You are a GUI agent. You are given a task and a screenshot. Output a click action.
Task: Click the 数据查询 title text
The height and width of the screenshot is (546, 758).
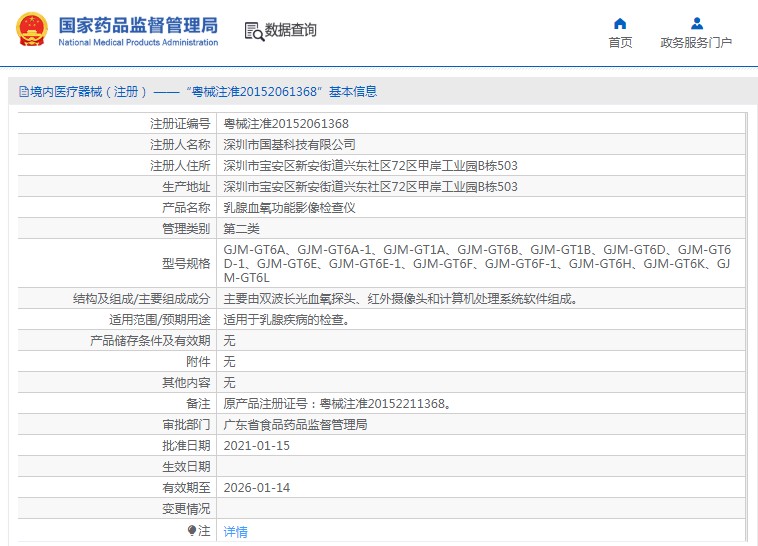[291, 30]
